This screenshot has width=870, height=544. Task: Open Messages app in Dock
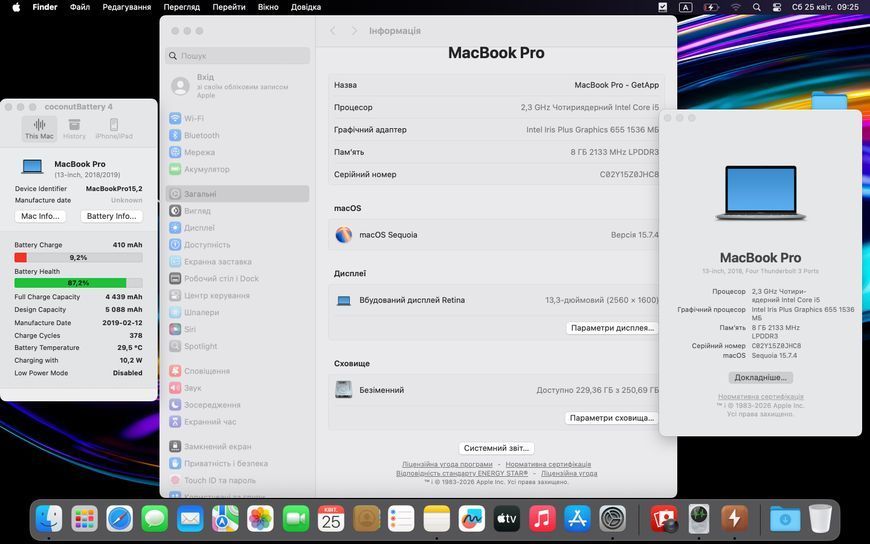point(155,518)
